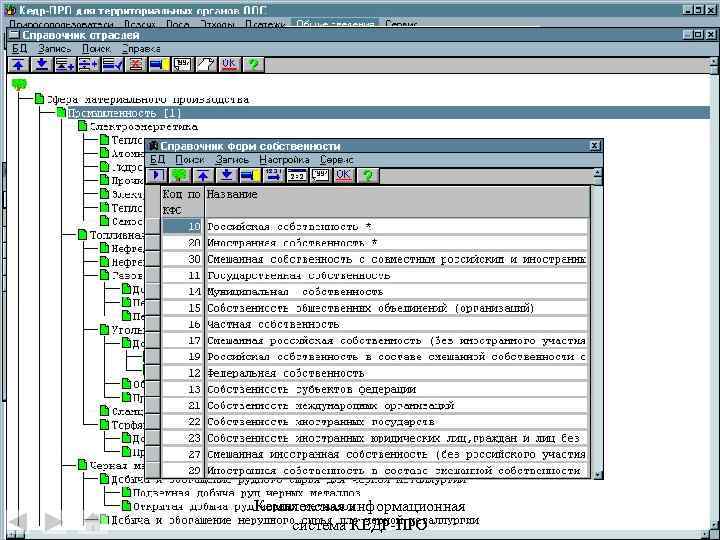This screenshot has height=540, width=720.
Task: Click scroll-down arrow of ownership forms list
Action: click(597, 474)
